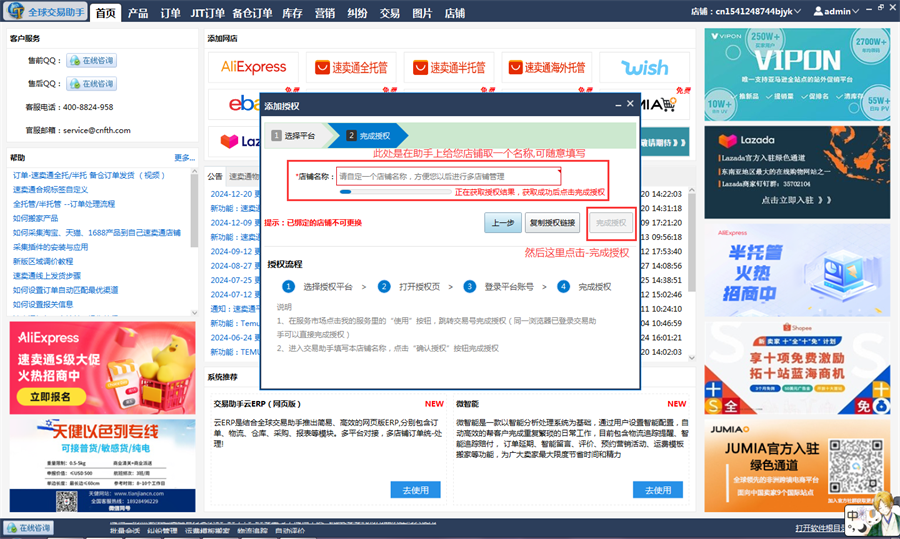This screenshot has height=539, width=900.
Task: Close the 添加授权 dialog
Action: pos(630,104)
